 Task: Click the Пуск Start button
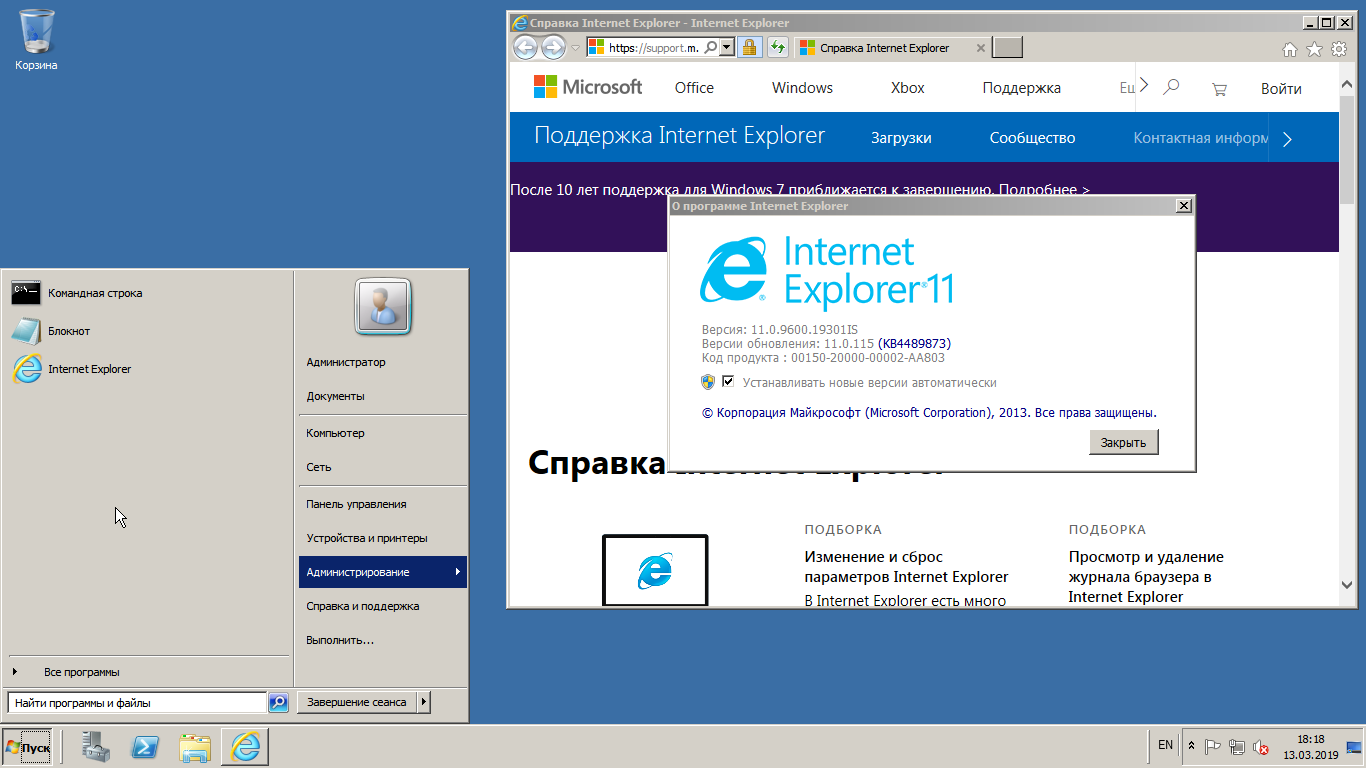pos(27,747)
